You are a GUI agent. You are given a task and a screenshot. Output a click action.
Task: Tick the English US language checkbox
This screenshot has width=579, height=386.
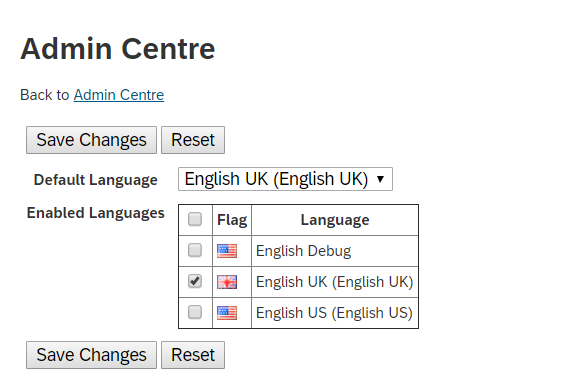[195, 312]
